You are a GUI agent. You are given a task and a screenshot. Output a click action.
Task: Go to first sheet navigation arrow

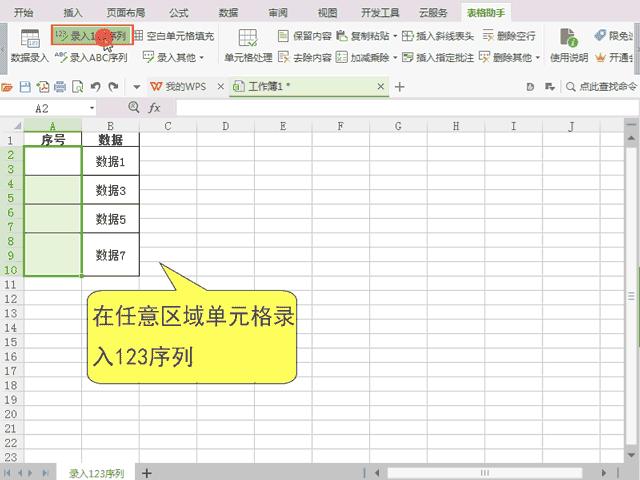(7, 473)
